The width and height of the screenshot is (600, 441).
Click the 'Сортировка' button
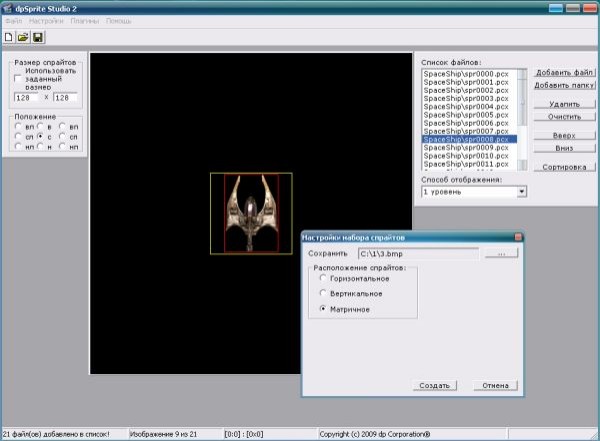click(564, 168)
